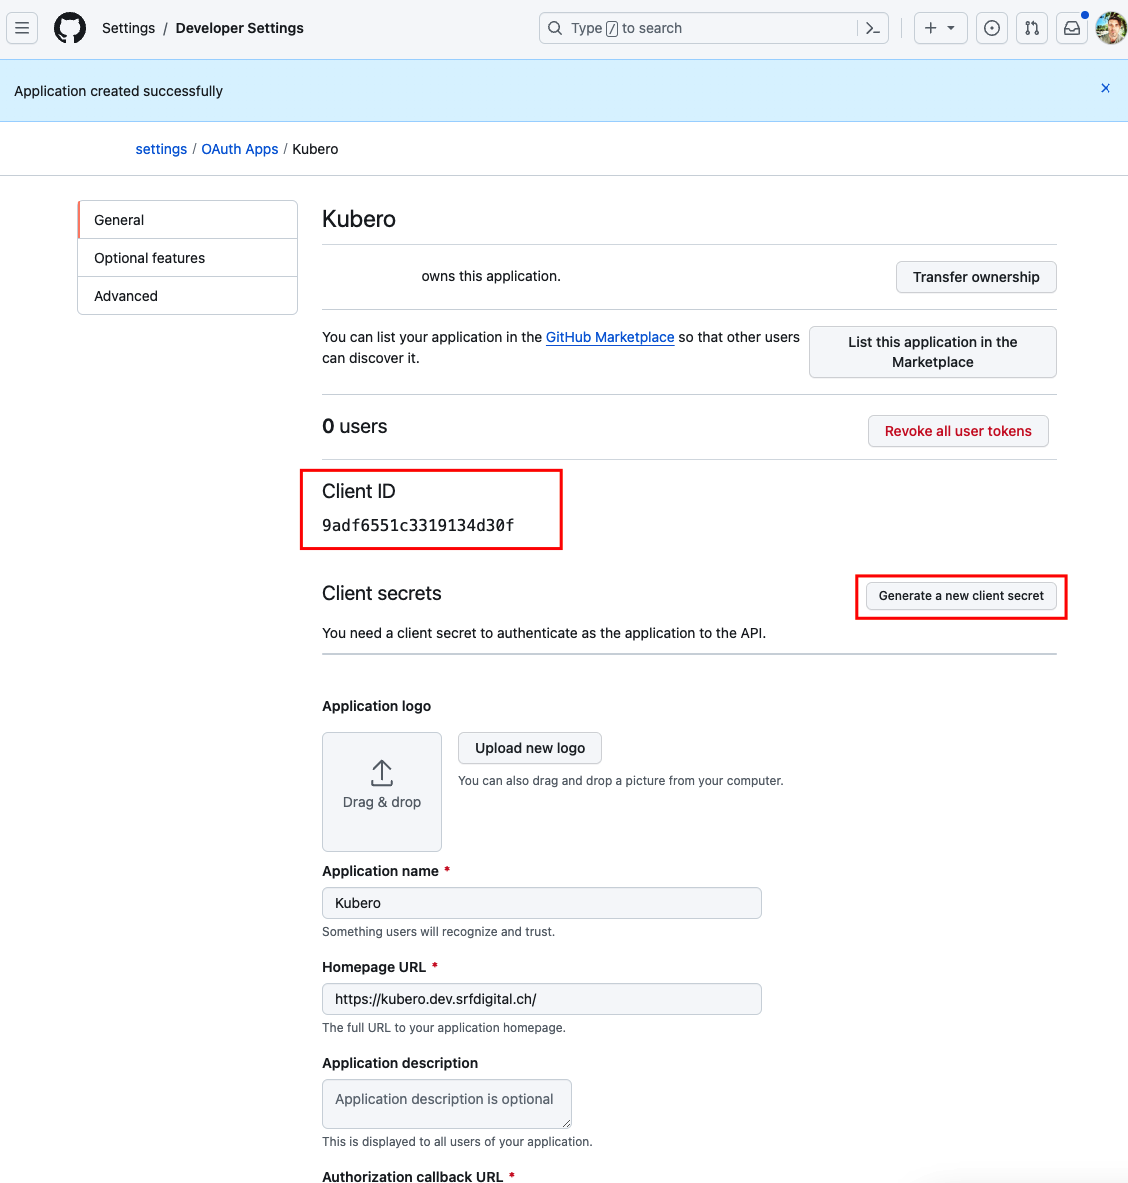Expand the create new plus dropdown
The image size is (1128, 1183).
(940, 29)
